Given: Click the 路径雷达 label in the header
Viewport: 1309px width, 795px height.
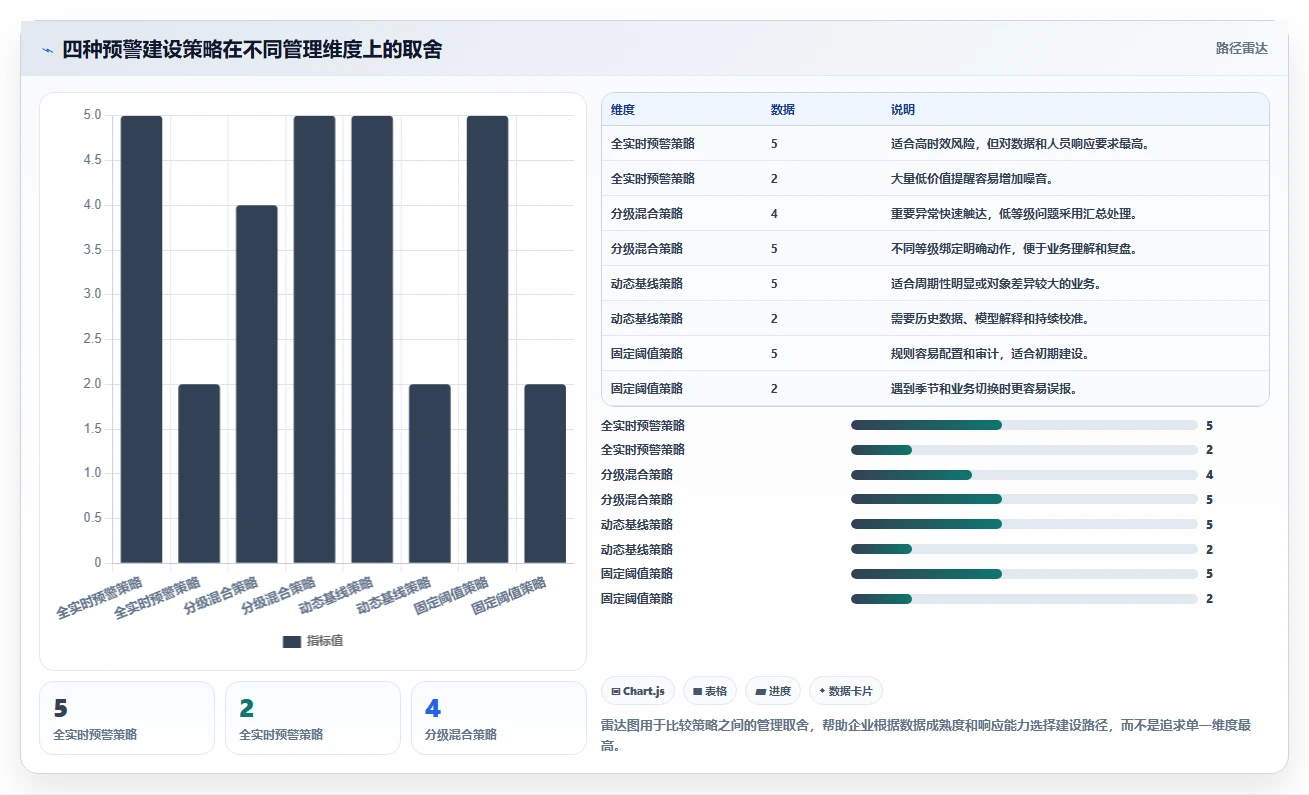Looking at the screenshot, I should (x=1242, y=48).
